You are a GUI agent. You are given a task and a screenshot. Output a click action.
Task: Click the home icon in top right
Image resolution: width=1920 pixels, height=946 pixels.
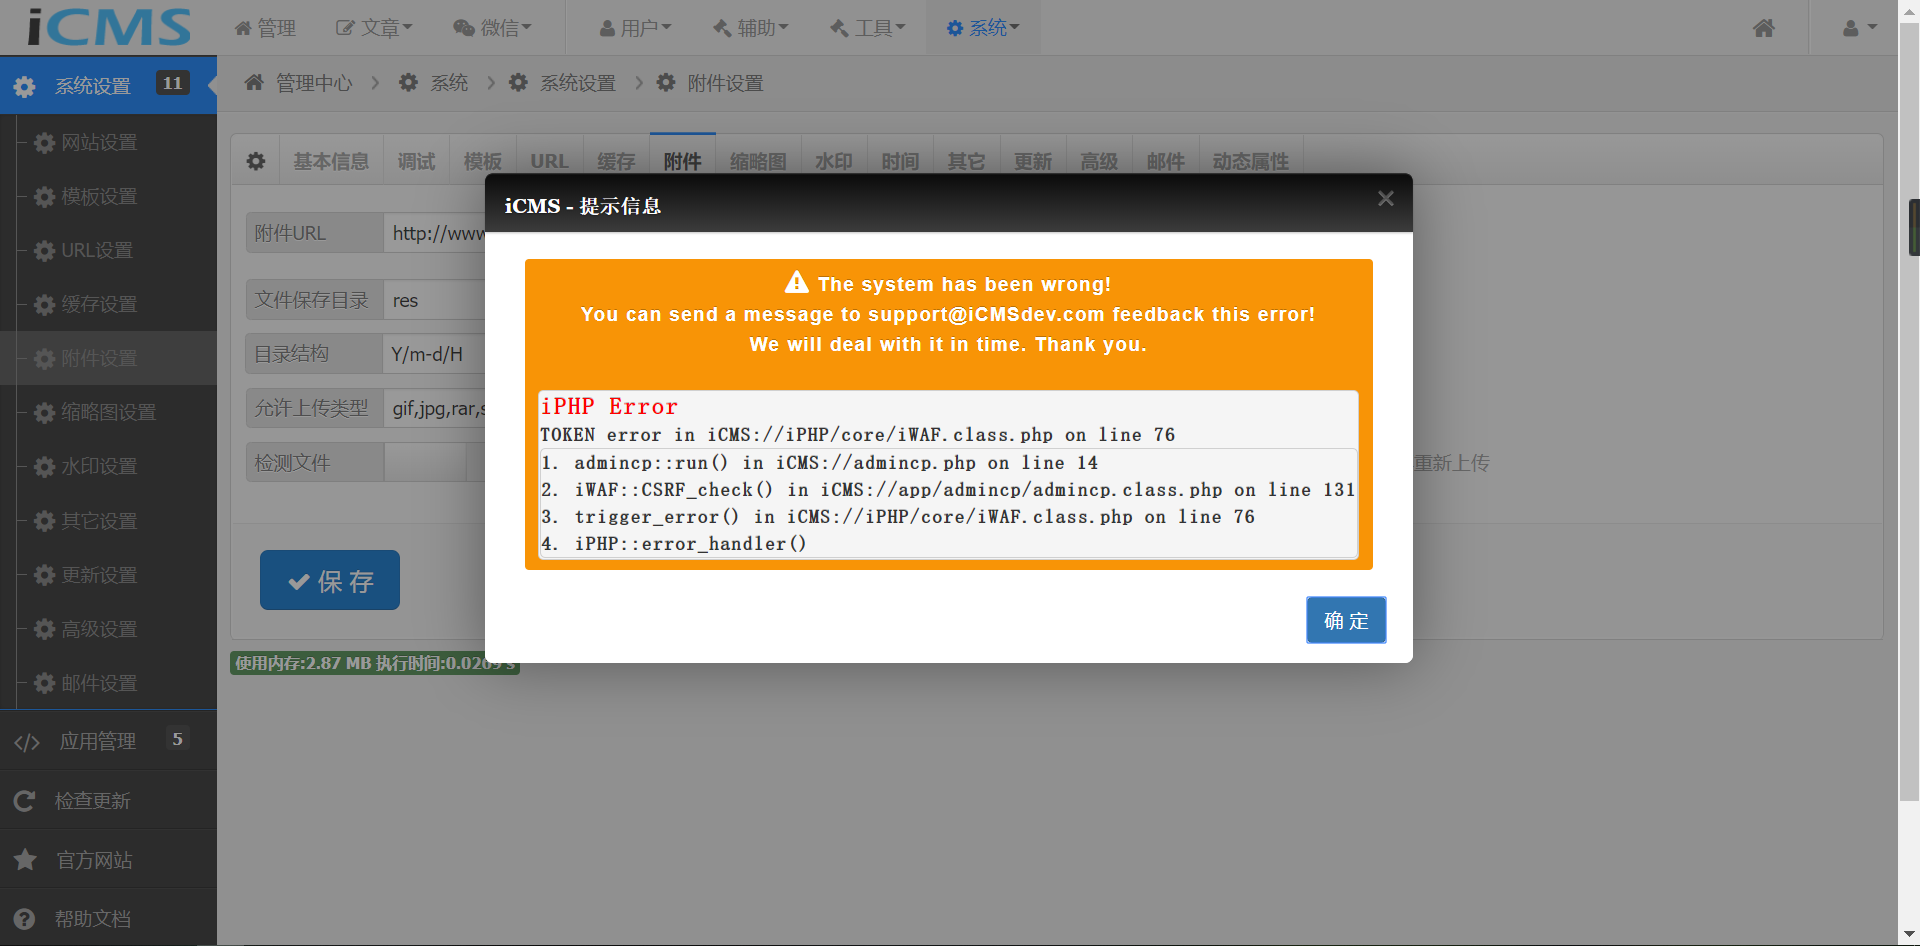[x=1764, y=28]
